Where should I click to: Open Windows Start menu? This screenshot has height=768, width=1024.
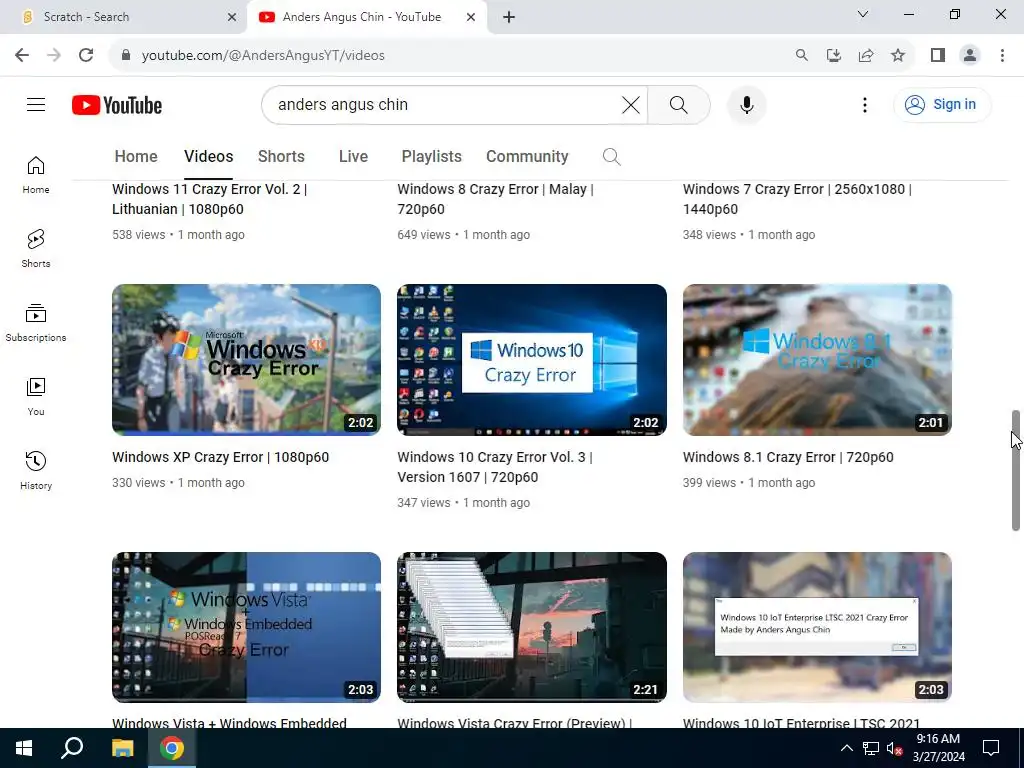[x=24, y=748]
